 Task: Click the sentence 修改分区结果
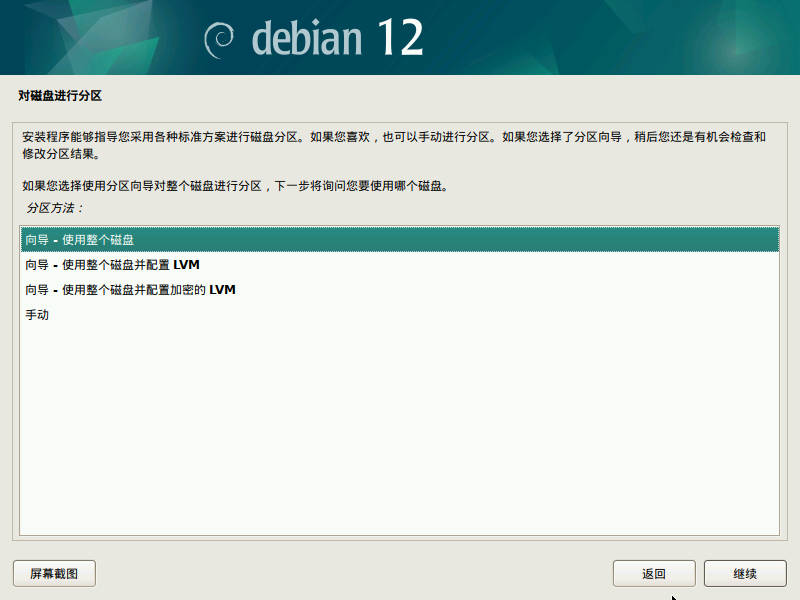[x=61, y=154]
